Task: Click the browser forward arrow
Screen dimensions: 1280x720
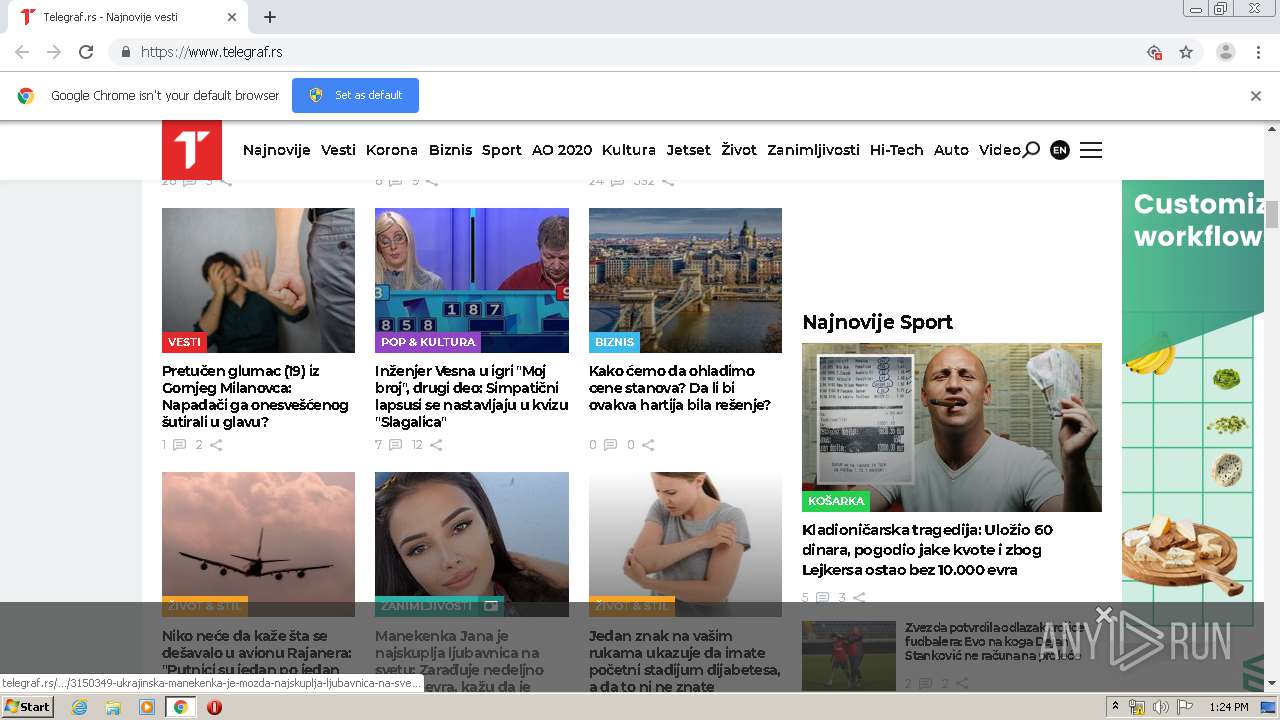Action: [x=54, y=52]
